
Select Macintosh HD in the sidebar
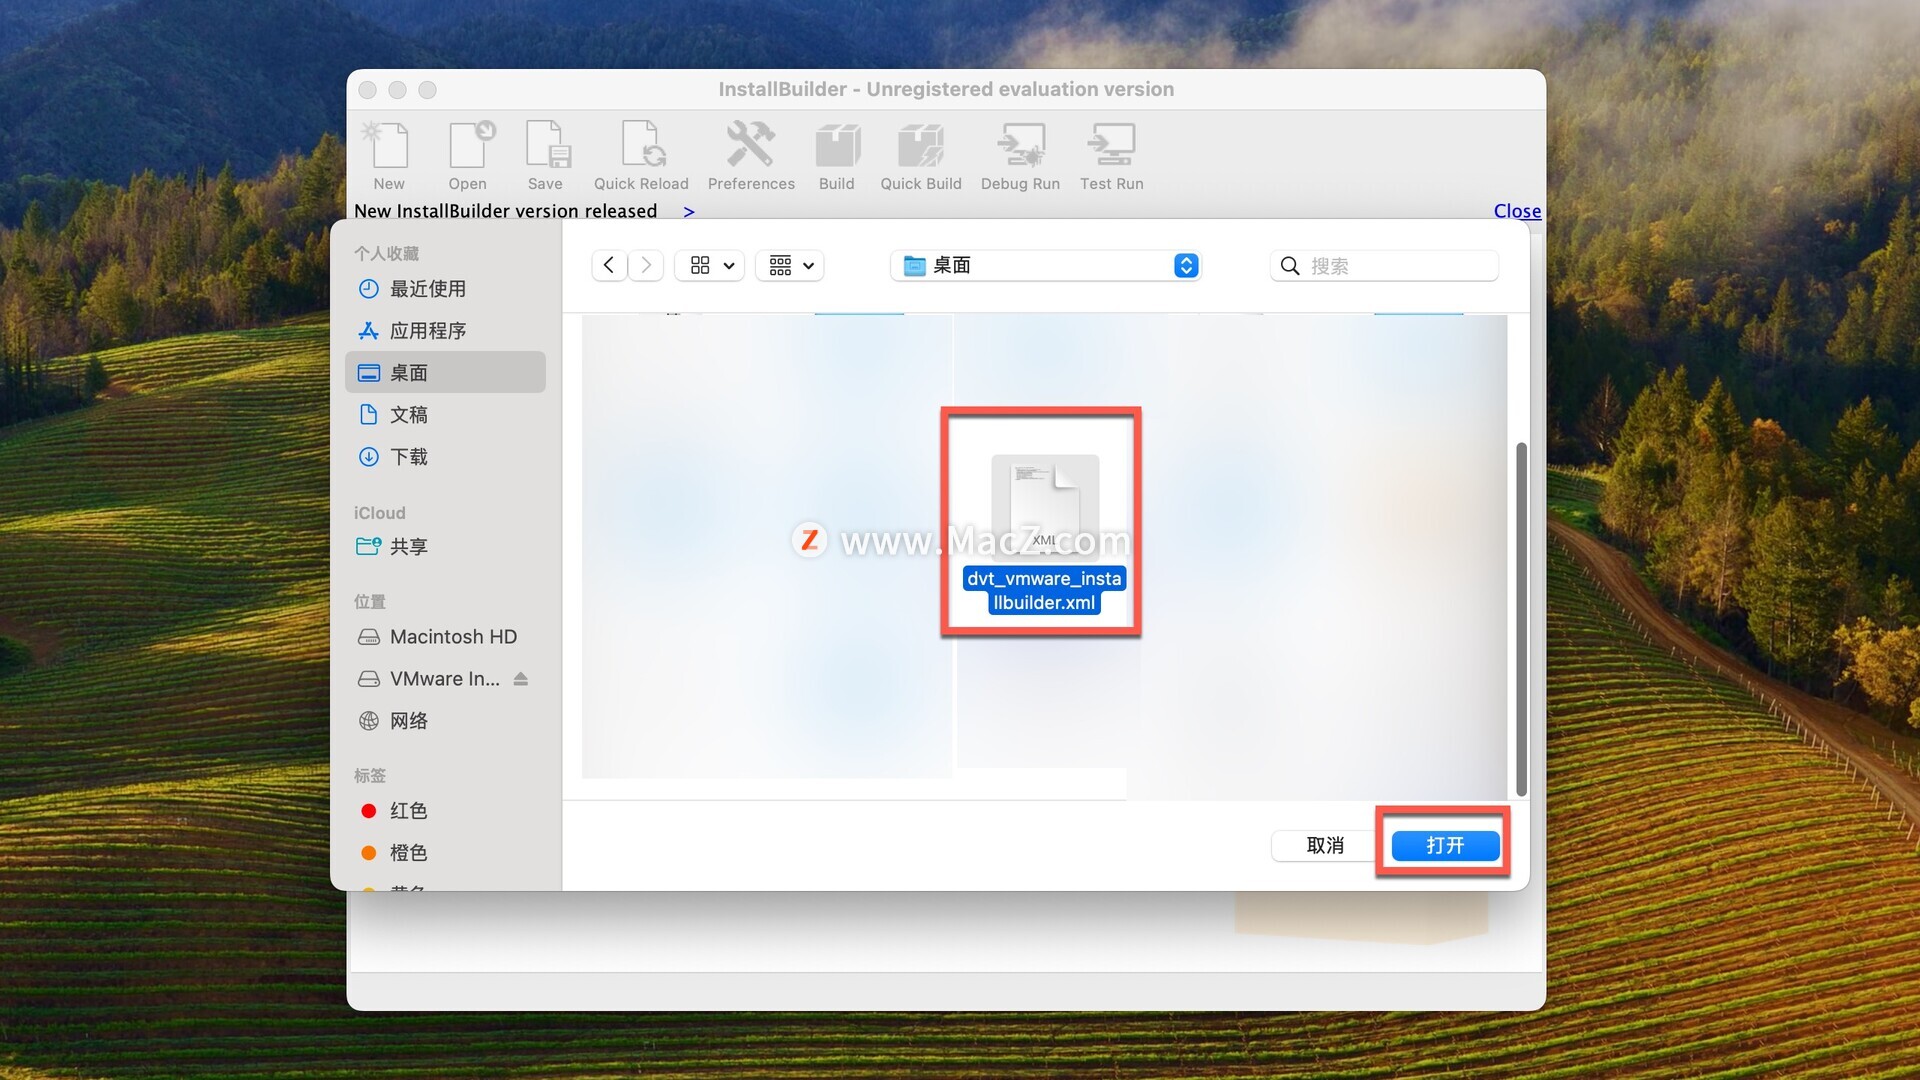tap(445, 637)
